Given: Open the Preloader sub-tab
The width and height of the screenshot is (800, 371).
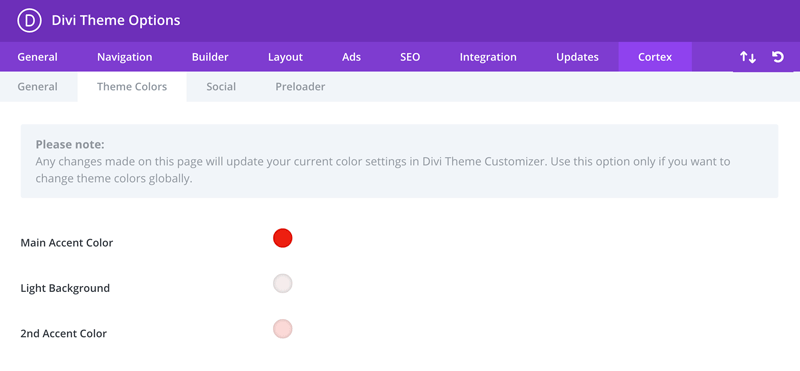Looking at the screenshot, I should click(x=301, y=87).
